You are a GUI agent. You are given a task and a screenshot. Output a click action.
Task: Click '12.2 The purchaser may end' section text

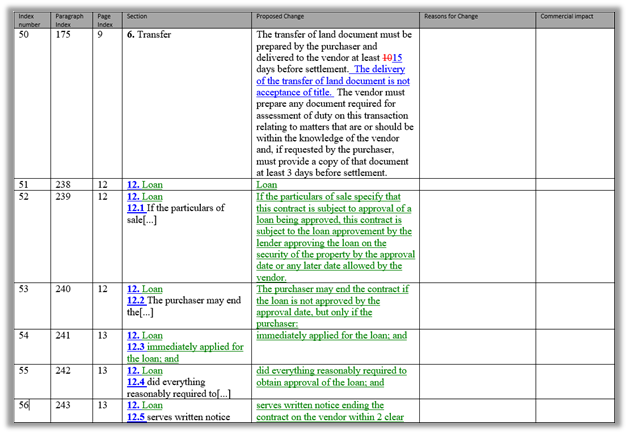[184, 301]
